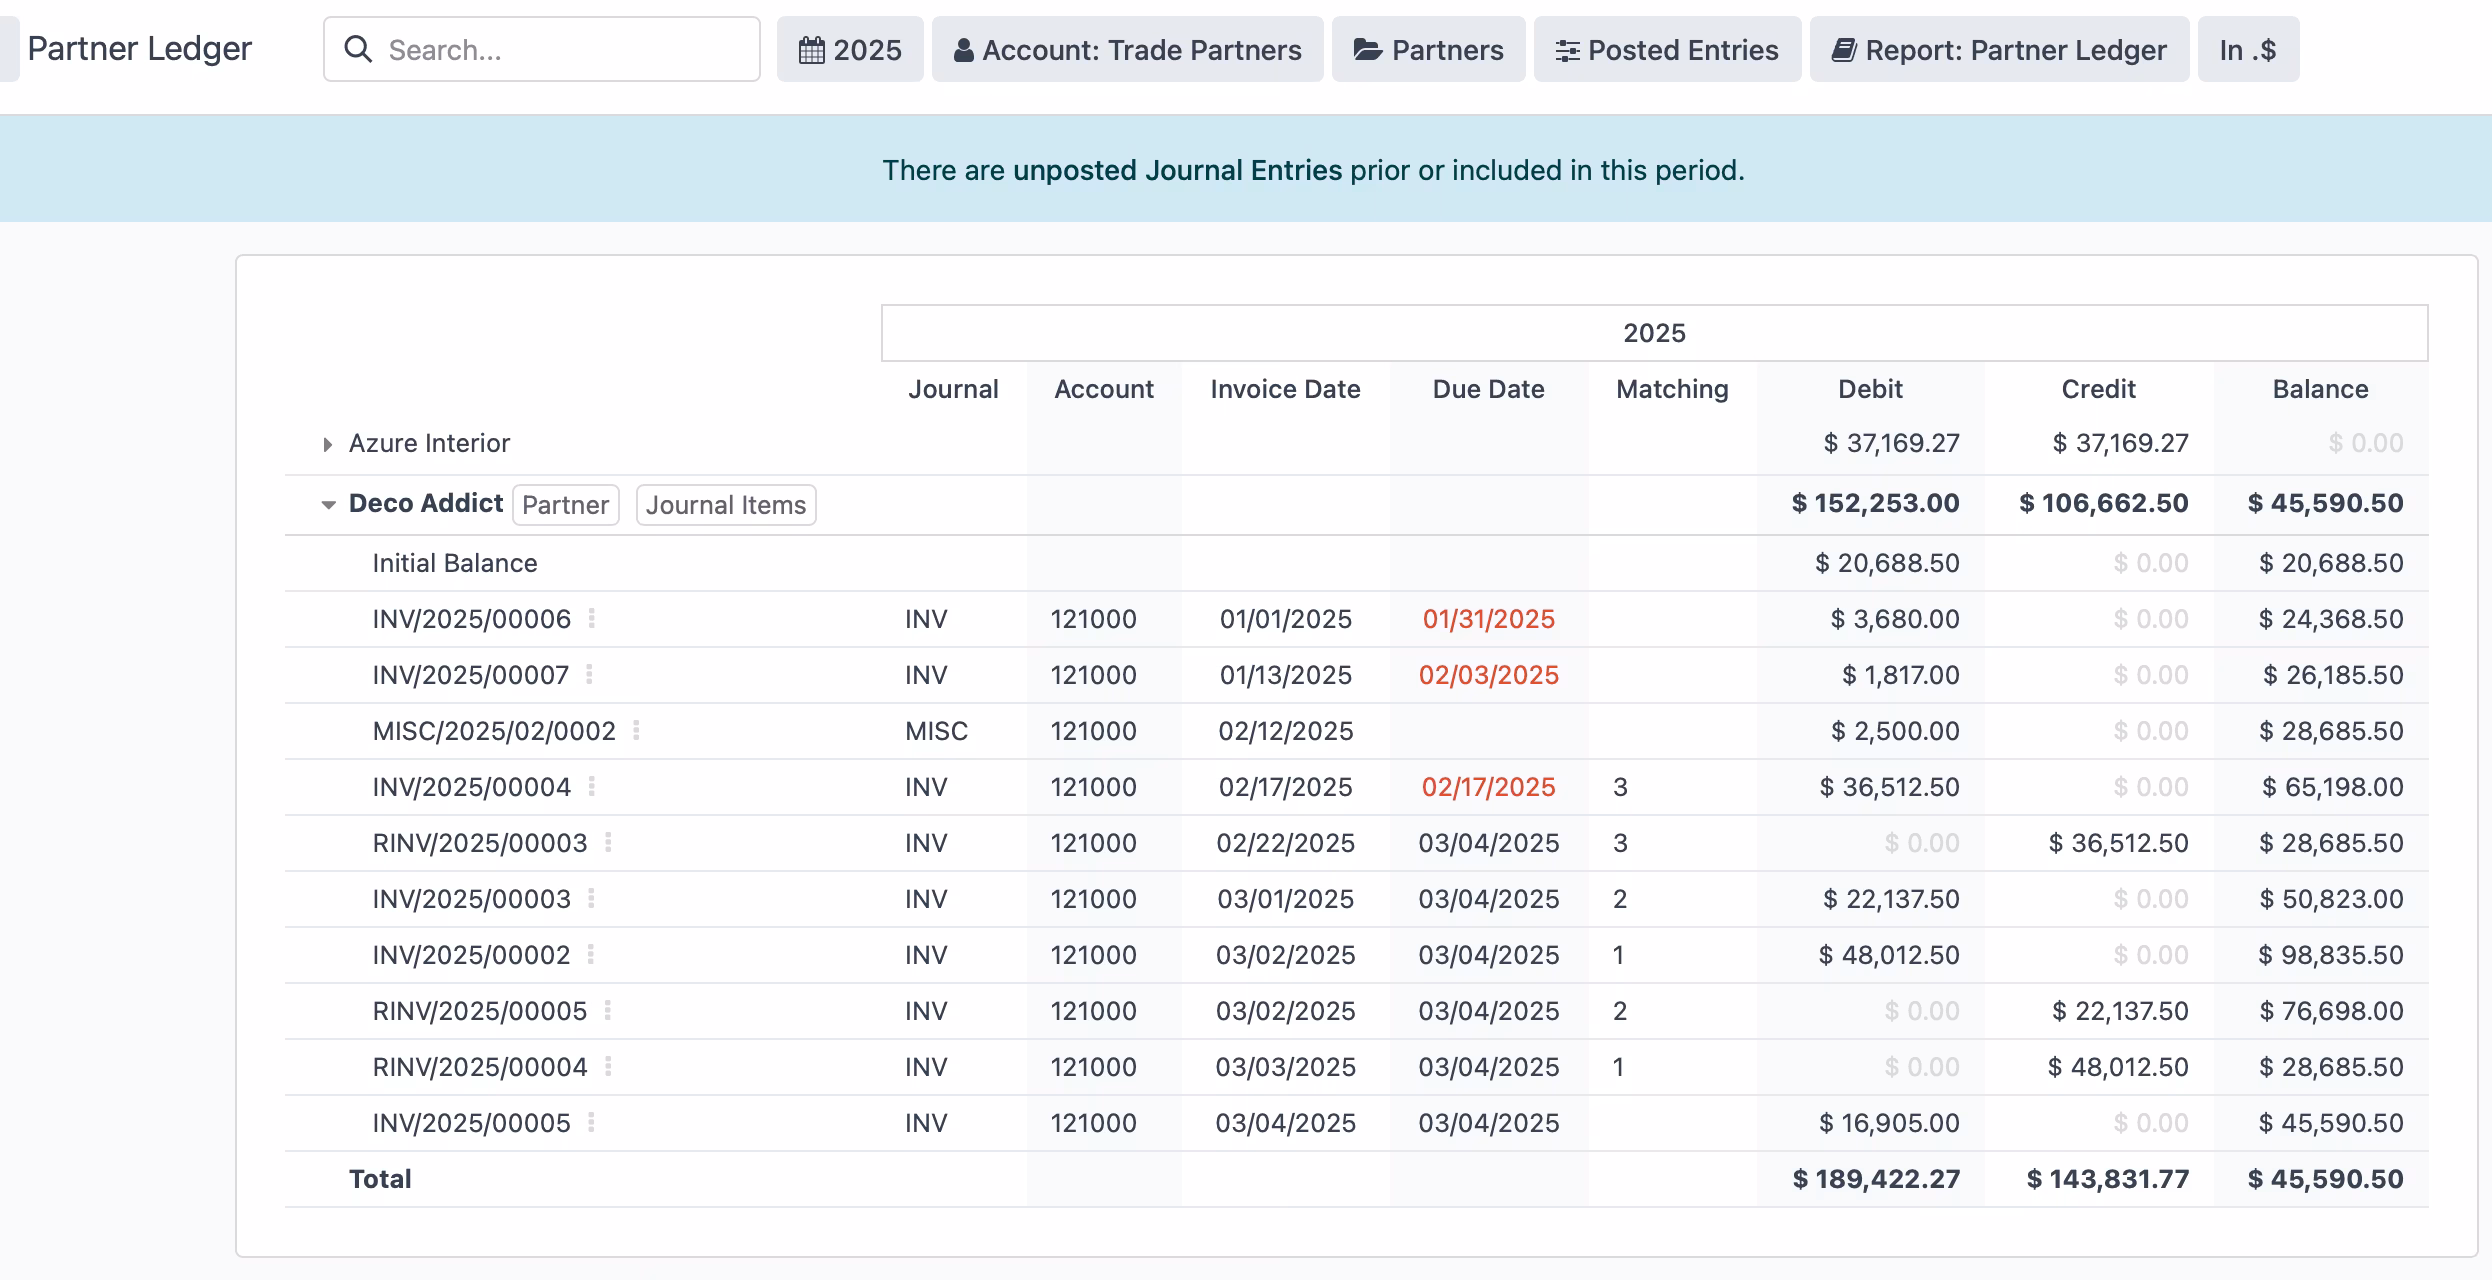Click the MISC journal cell
The width and height of the screenshot is (2492, 1280).
(x=936, y=731)
